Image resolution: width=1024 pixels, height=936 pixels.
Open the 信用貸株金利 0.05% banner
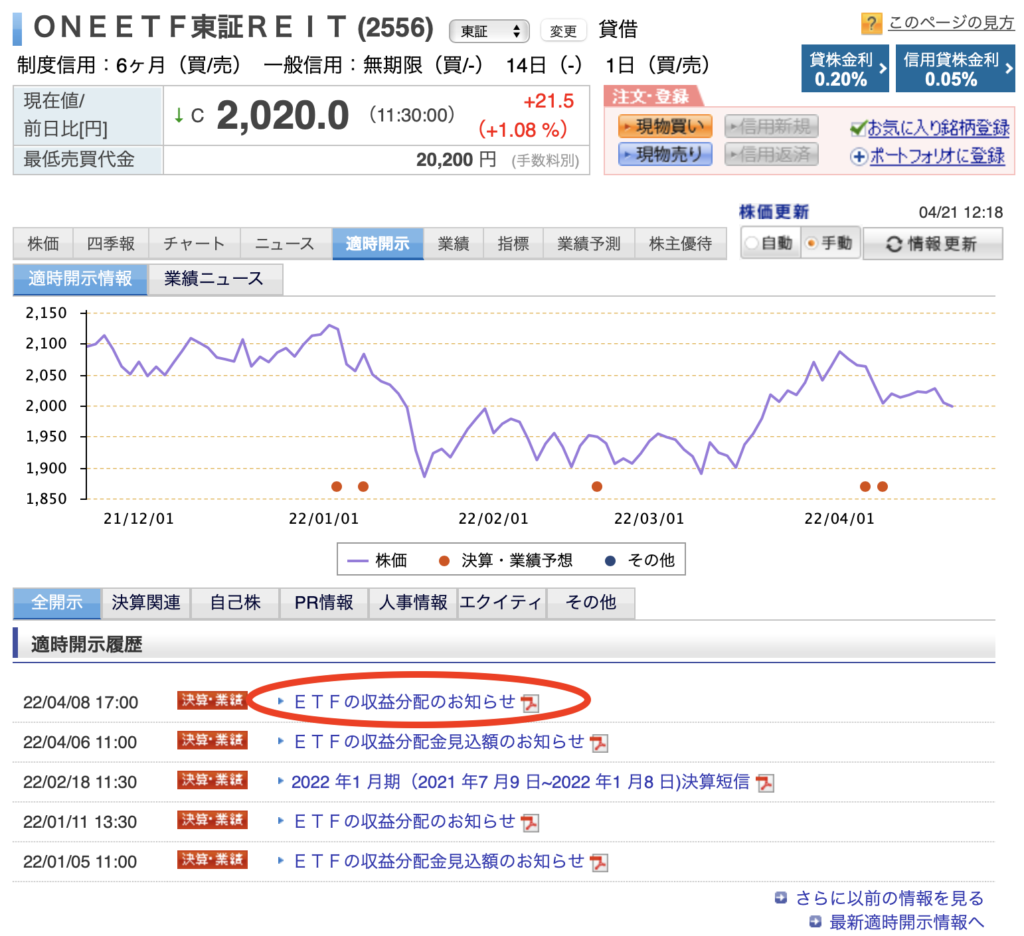tap(955, 69)
